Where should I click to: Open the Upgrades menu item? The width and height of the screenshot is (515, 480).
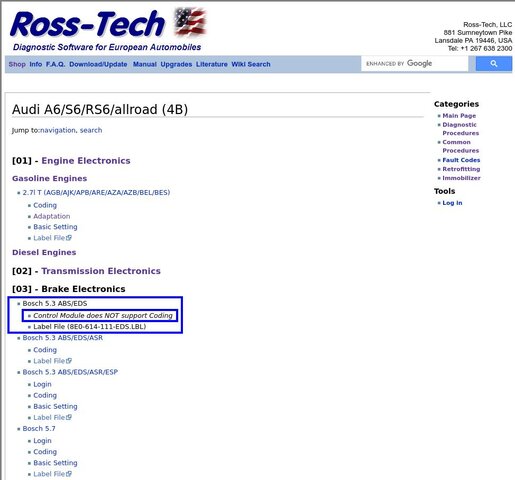(176, 64)
